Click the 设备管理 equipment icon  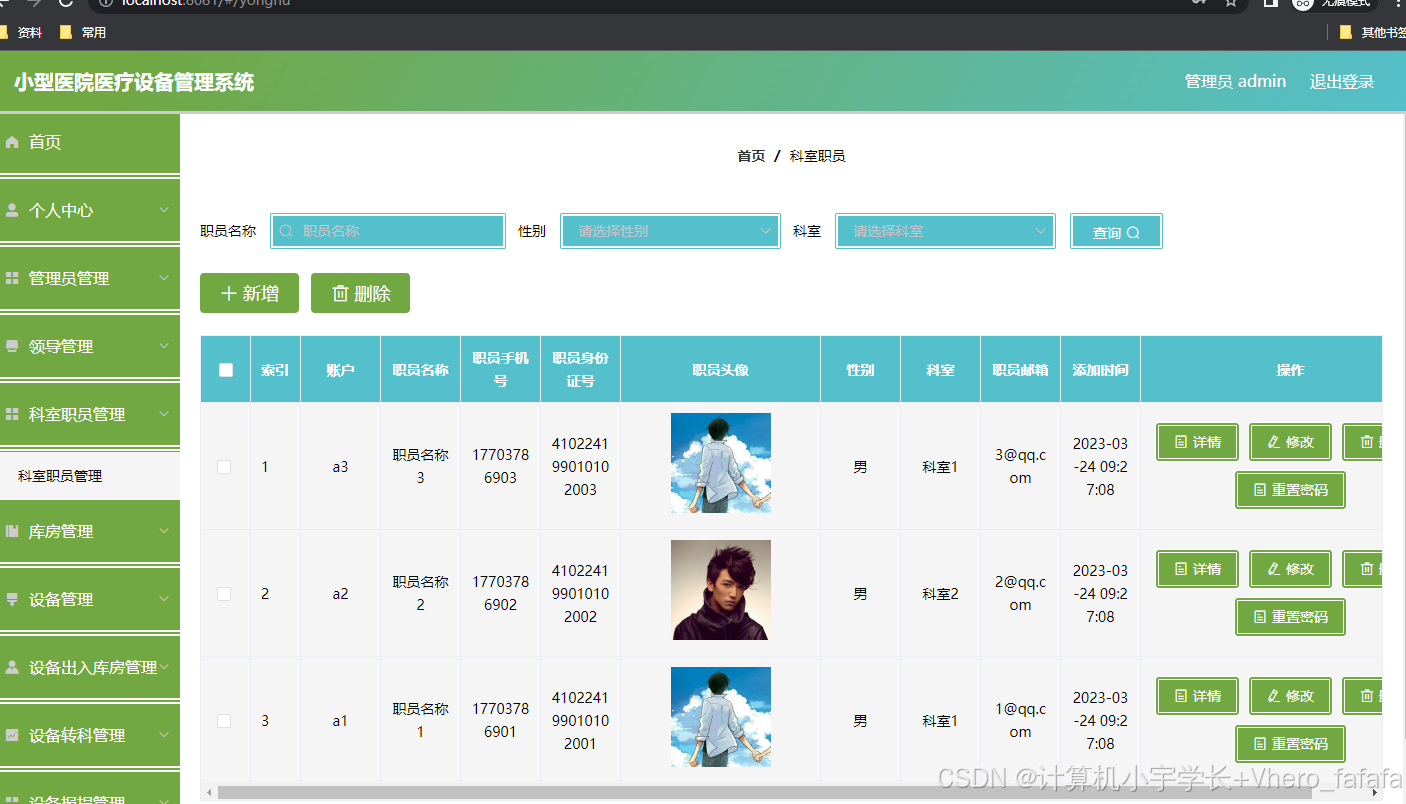pos(12,599)
